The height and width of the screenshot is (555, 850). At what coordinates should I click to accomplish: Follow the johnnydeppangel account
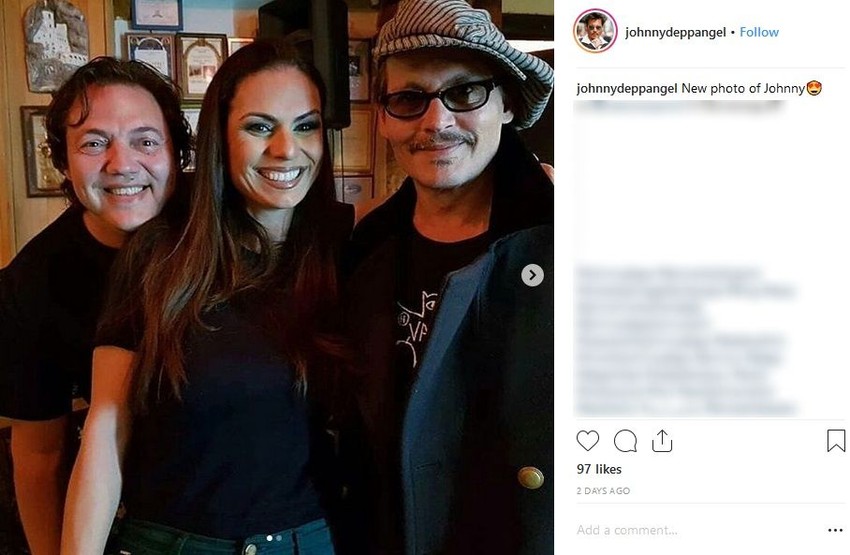click(x=759, y=32)
